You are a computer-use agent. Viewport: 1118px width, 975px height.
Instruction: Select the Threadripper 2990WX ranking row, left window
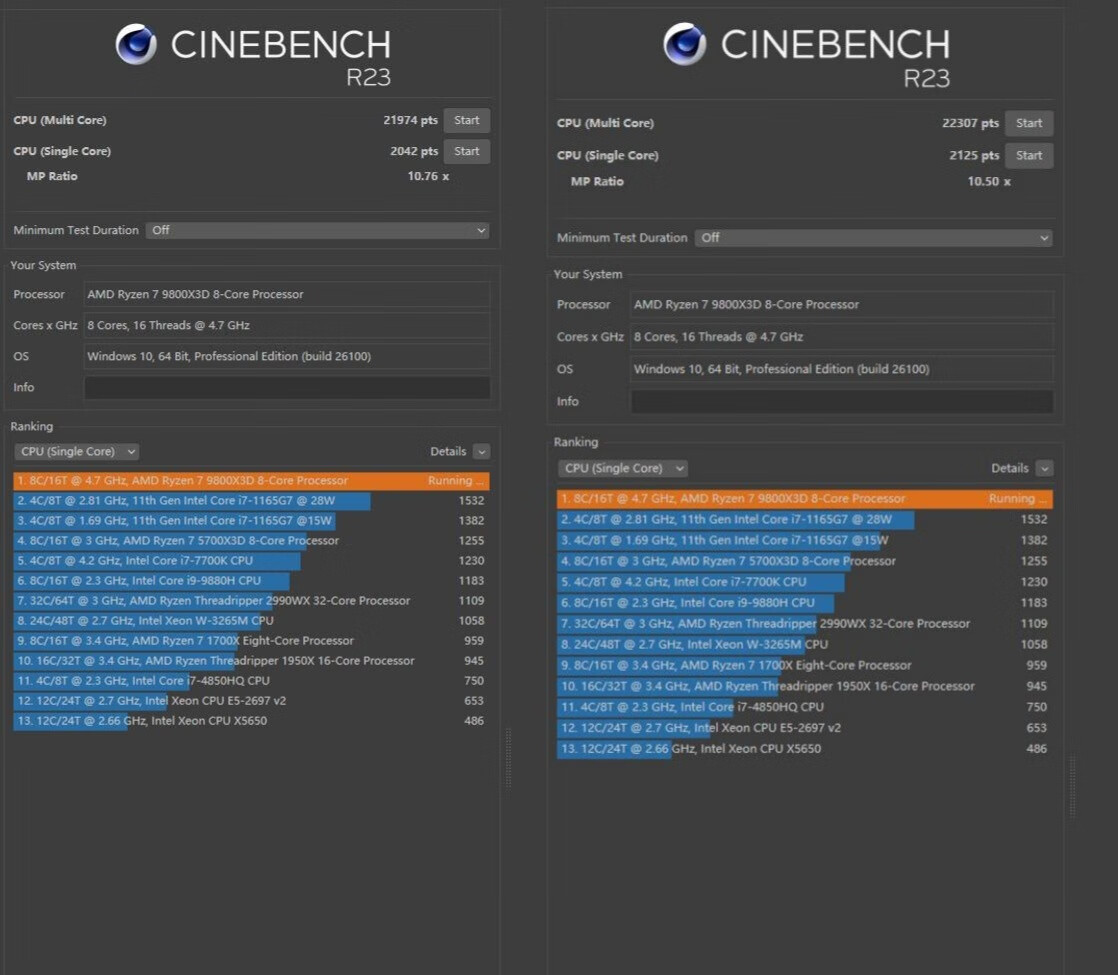pyautogui.click(x=251, y=601)
